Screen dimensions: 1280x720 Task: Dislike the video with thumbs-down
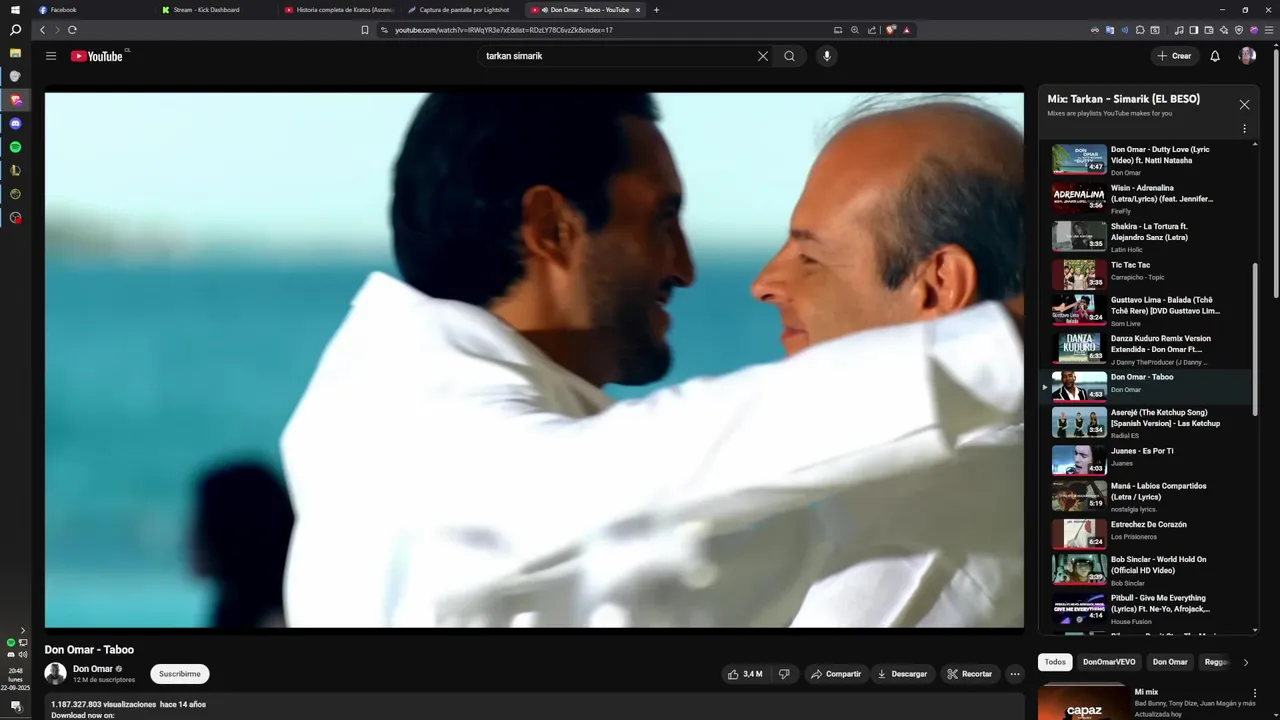pos(785,674)
